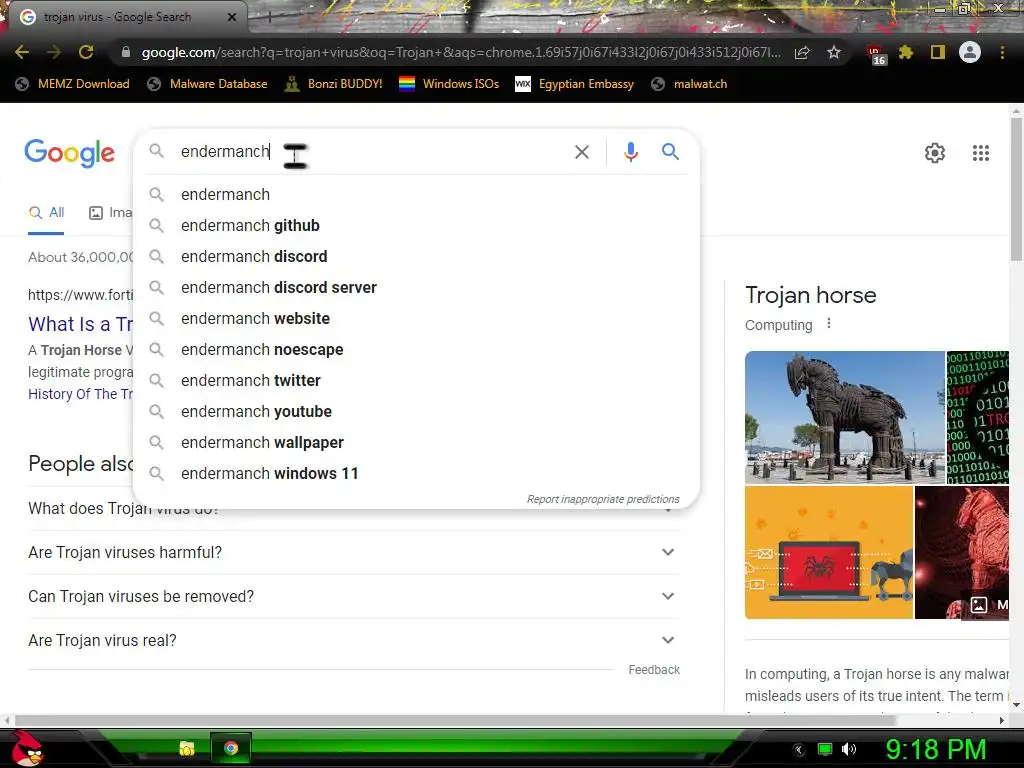This screenshot has width=1024, height=768.
Task: Open Chrome's three-dot menu
Action: click(1002, 52)
